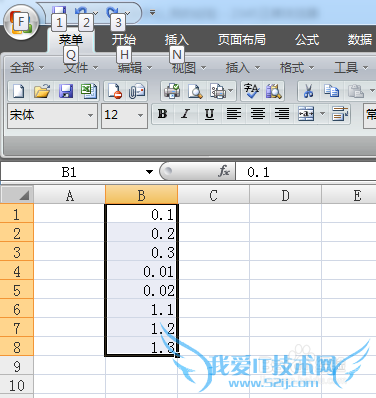Select cell containing 0.3

pyautogui.click(x=142, y=252)
